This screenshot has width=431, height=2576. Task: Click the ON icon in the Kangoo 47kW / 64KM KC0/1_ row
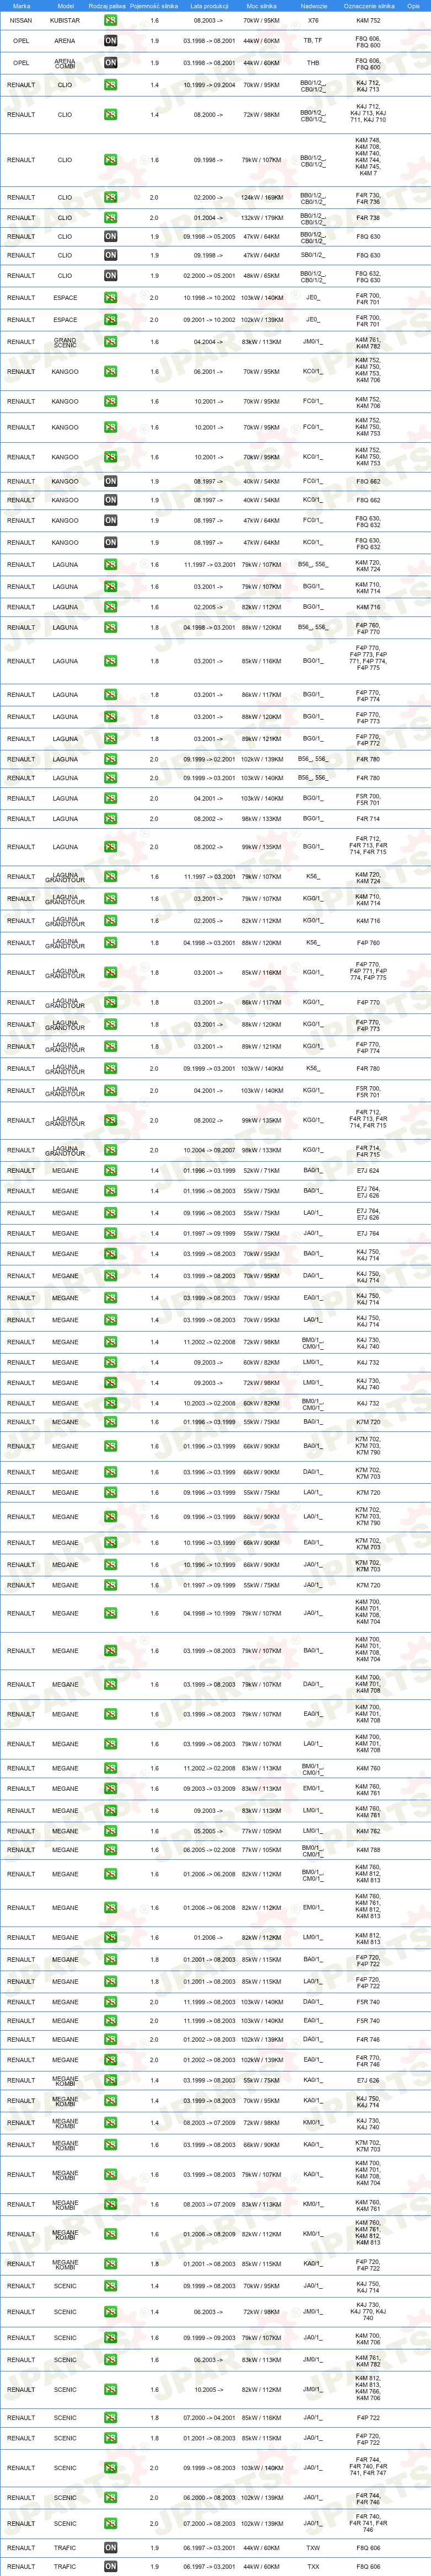110,542
